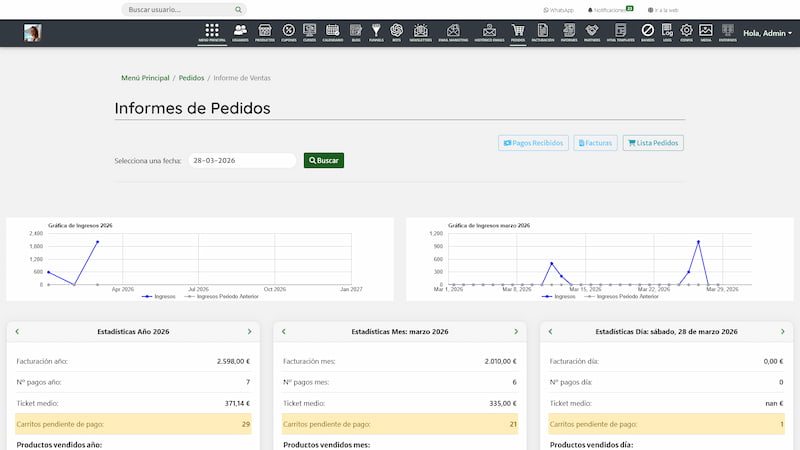Open Pagos Recibidos button
The image size is (800, 450).
pyautogui.click(x=534, y=143)
